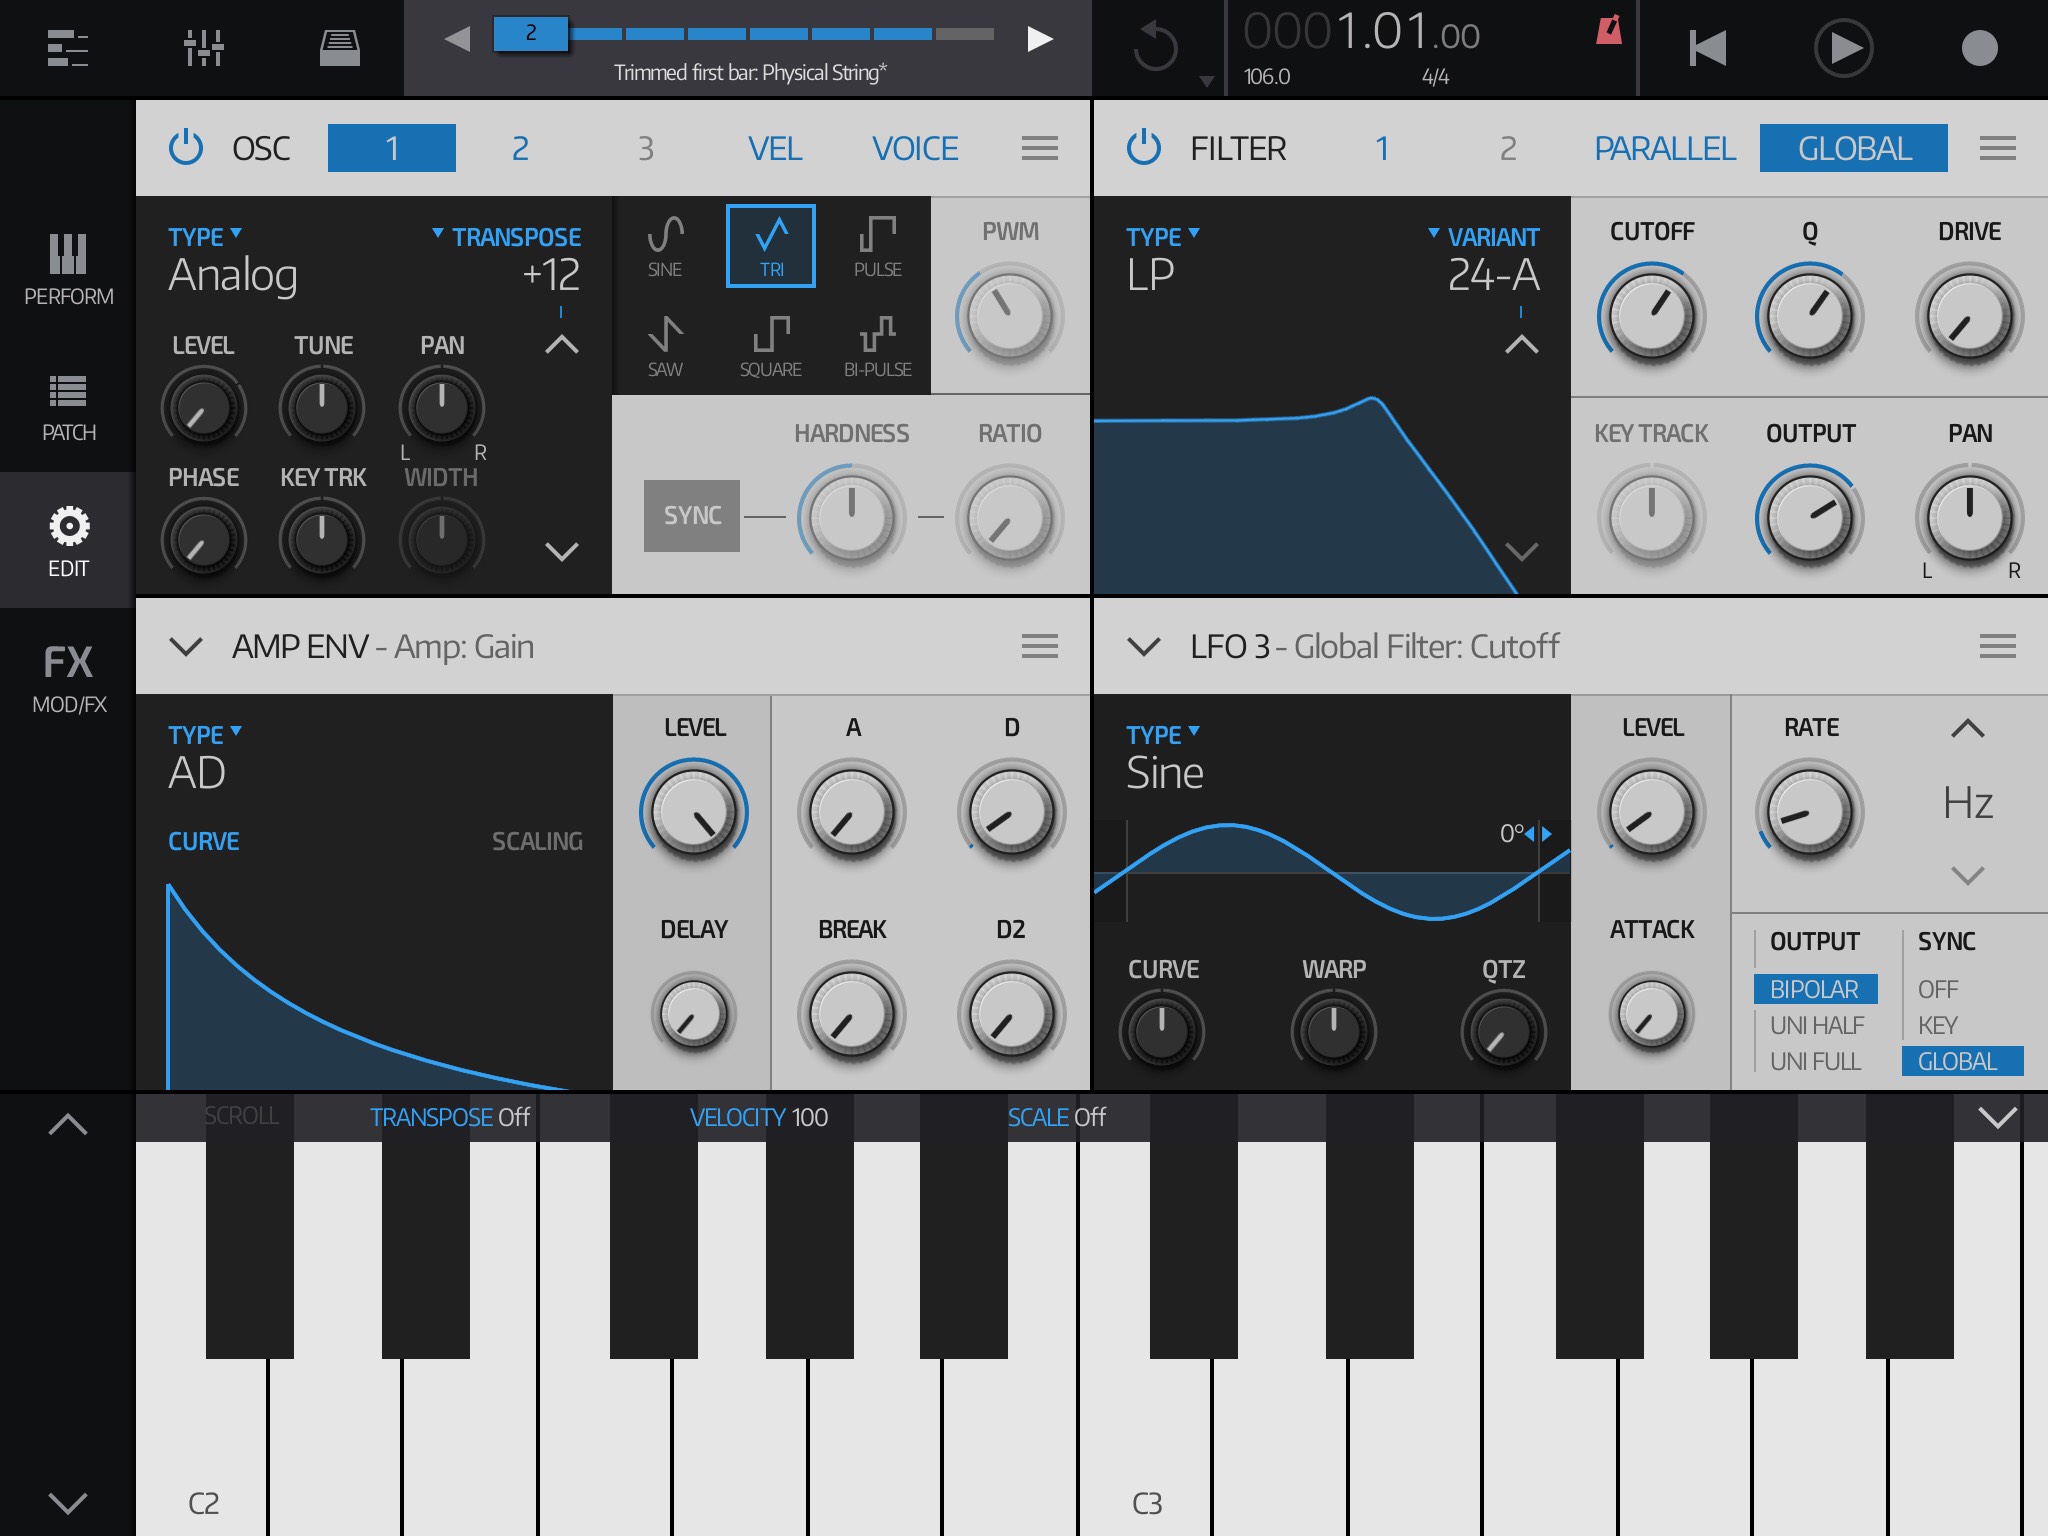Image resolution: width=2048 pixels, height=1536 pixels.
Task: Click the song position bar marker labeled 2
Action: point(530,33)
